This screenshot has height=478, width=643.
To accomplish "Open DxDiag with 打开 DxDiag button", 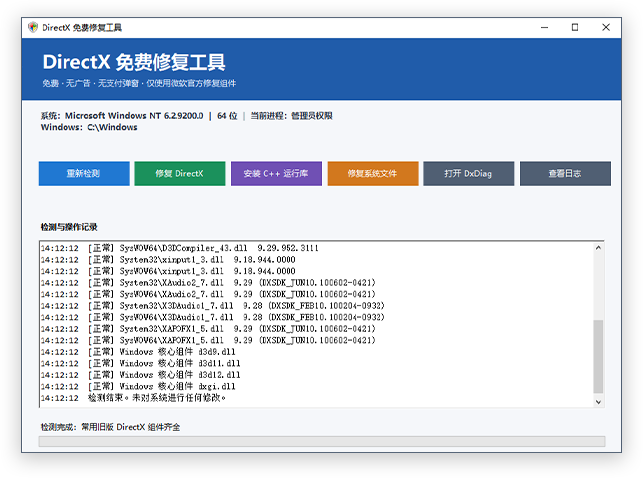I will pyautogui.click(x=469, y=173).
